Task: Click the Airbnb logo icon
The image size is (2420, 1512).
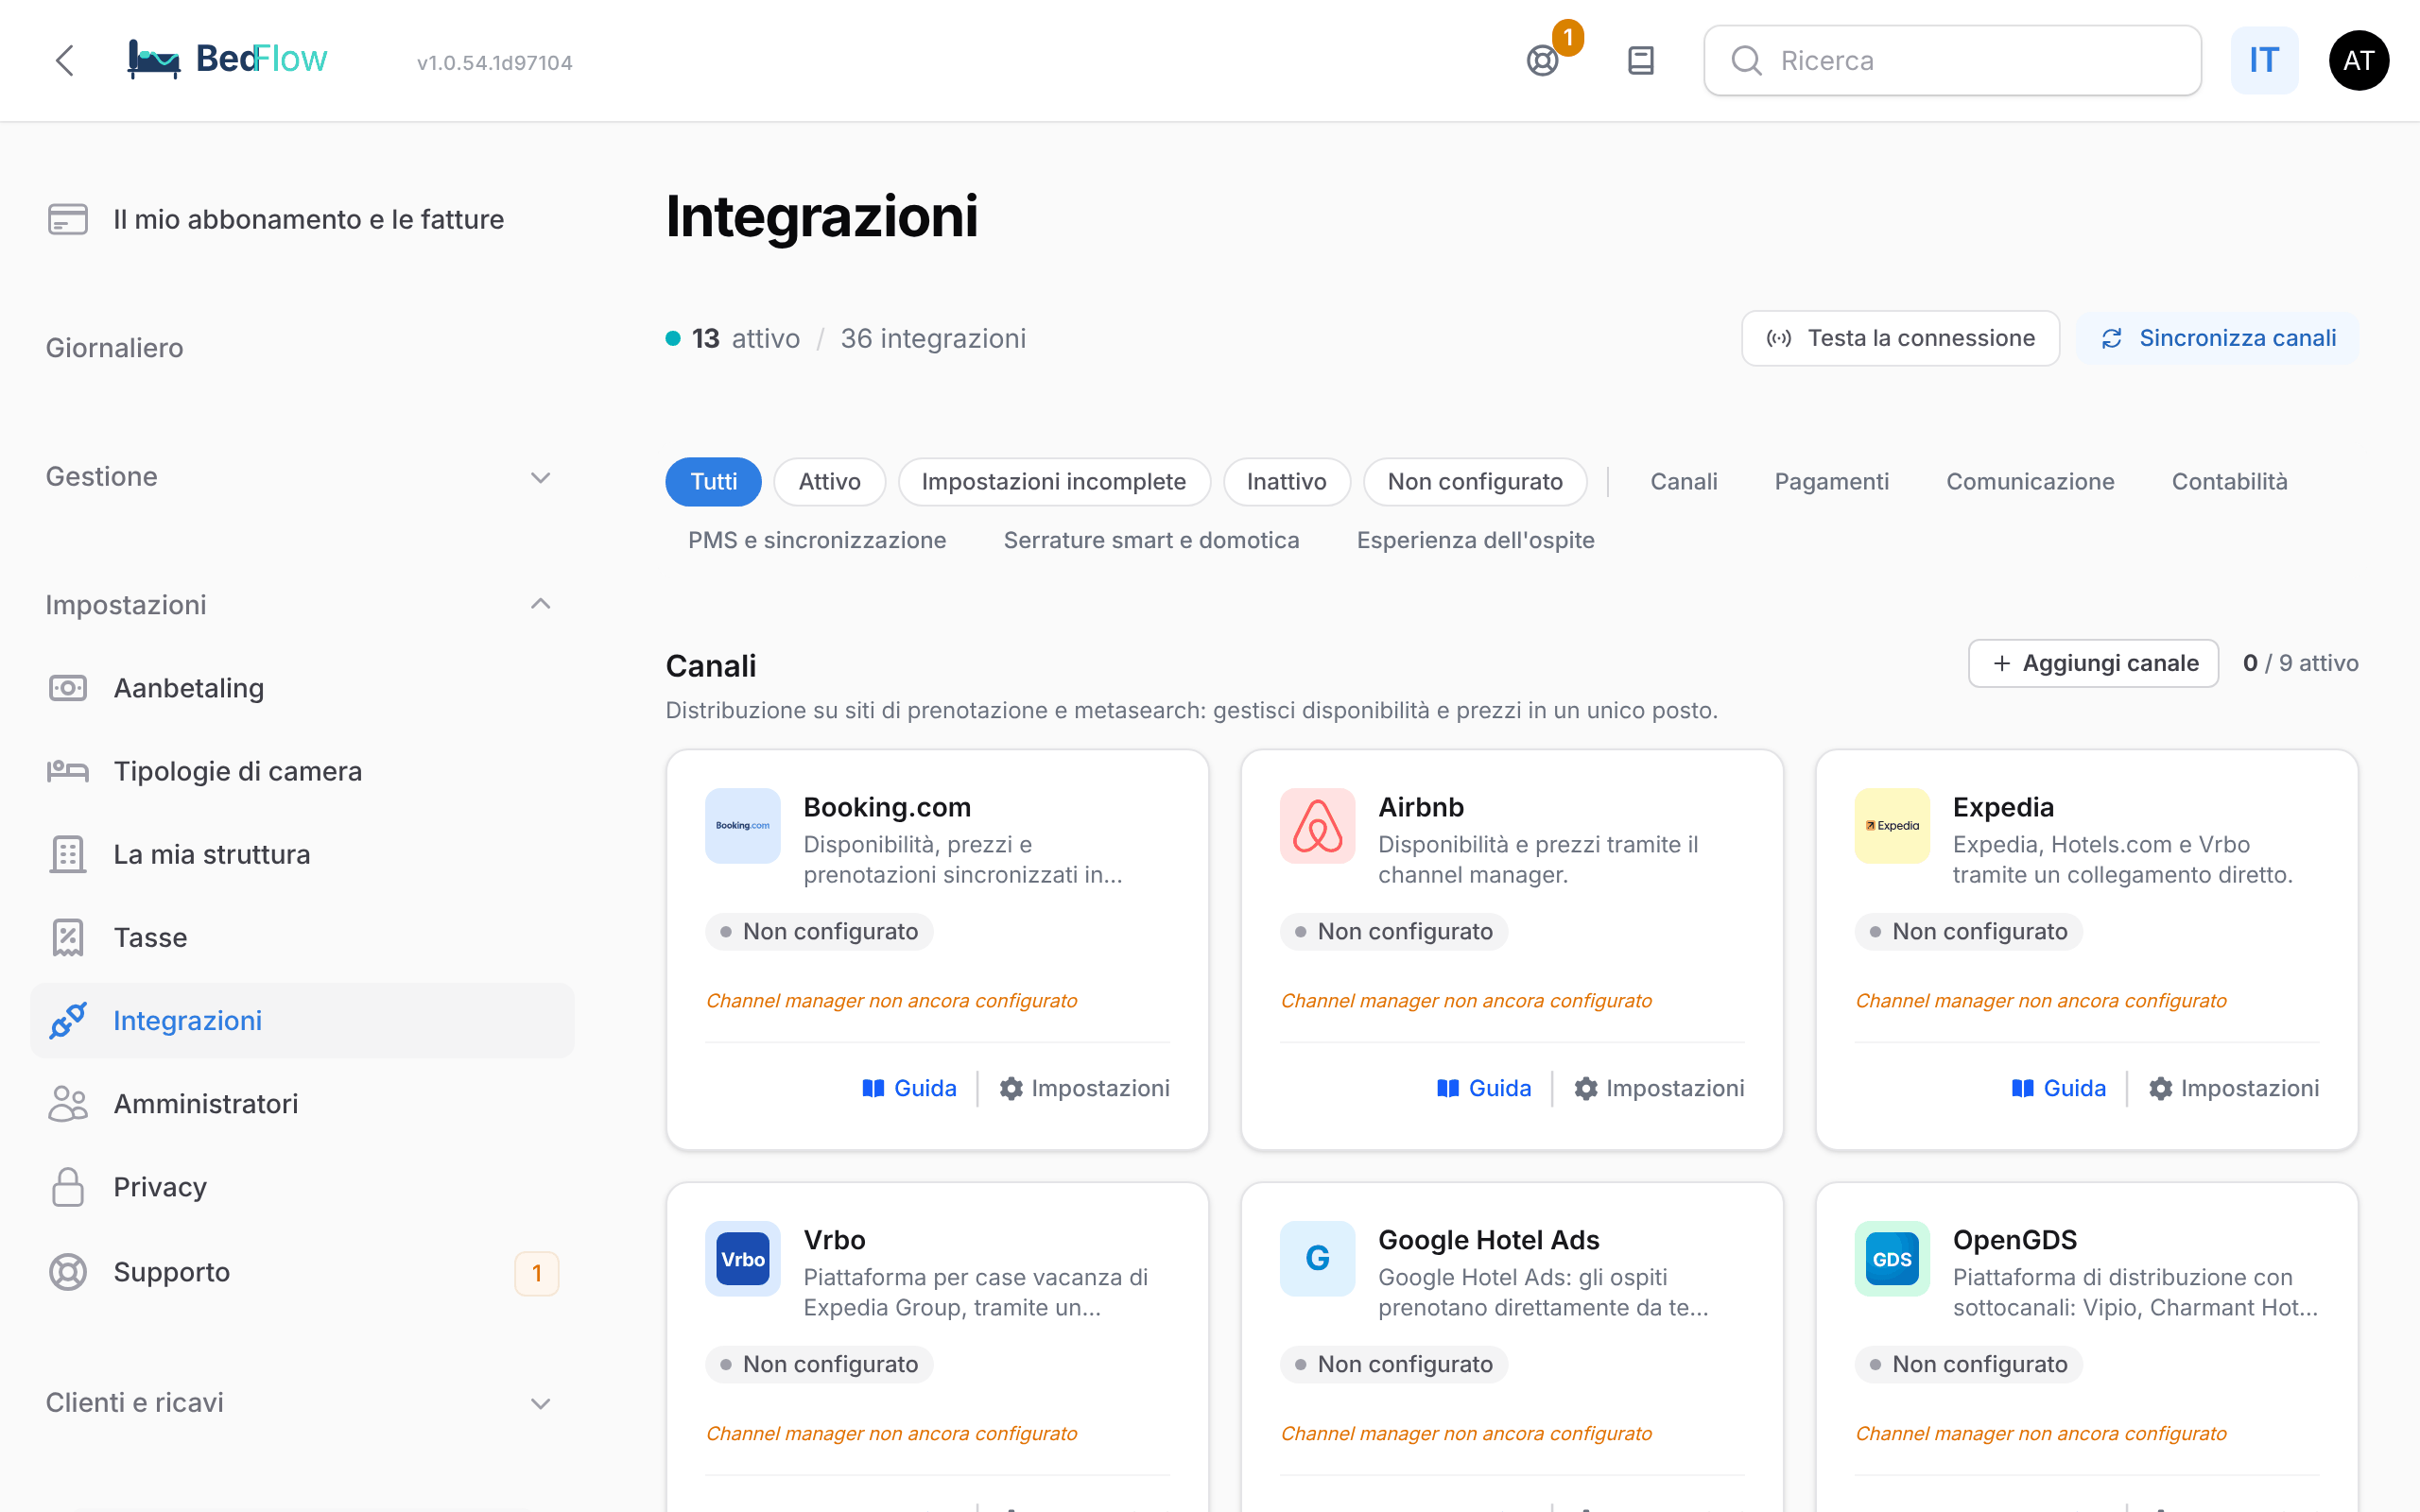Action: coord(1317,826)
